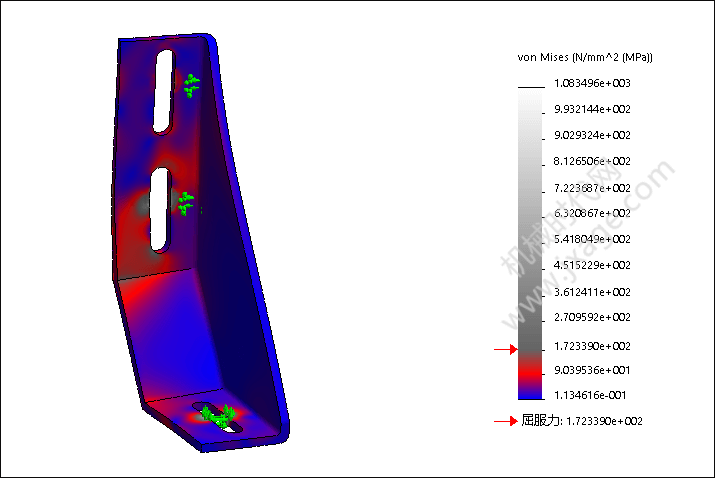Select legend value 1.083496e+003
715x478 pixels.
pyautogui.click(x=592, y=83)
